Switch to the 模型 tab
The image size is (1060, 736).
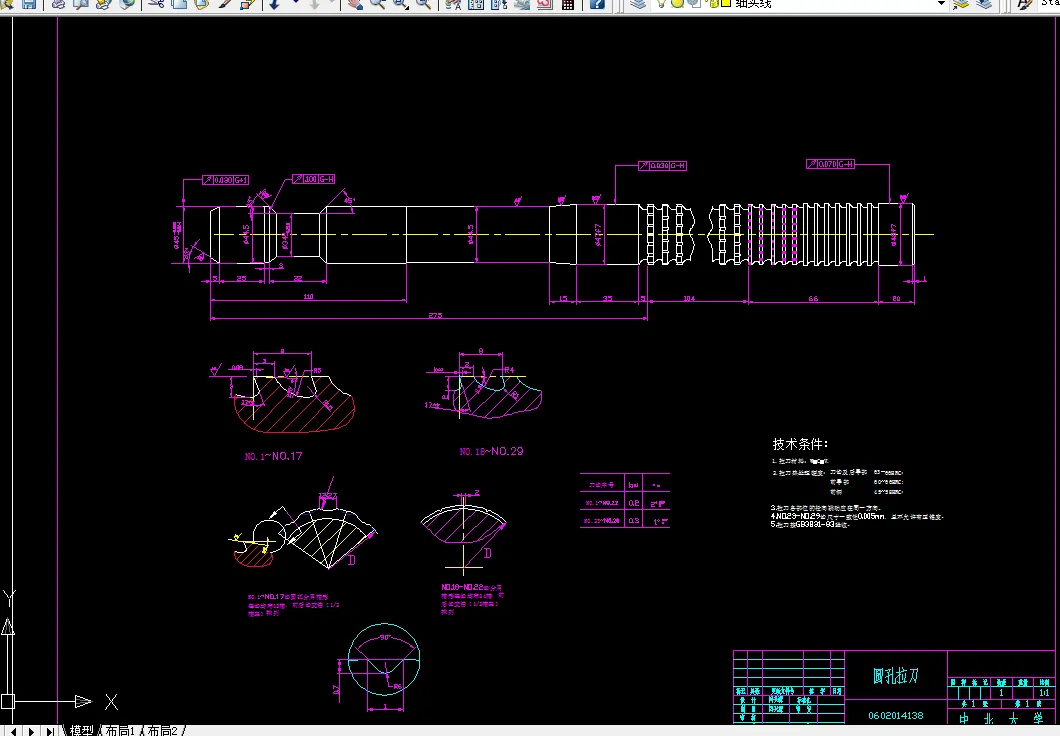(82, 731)
